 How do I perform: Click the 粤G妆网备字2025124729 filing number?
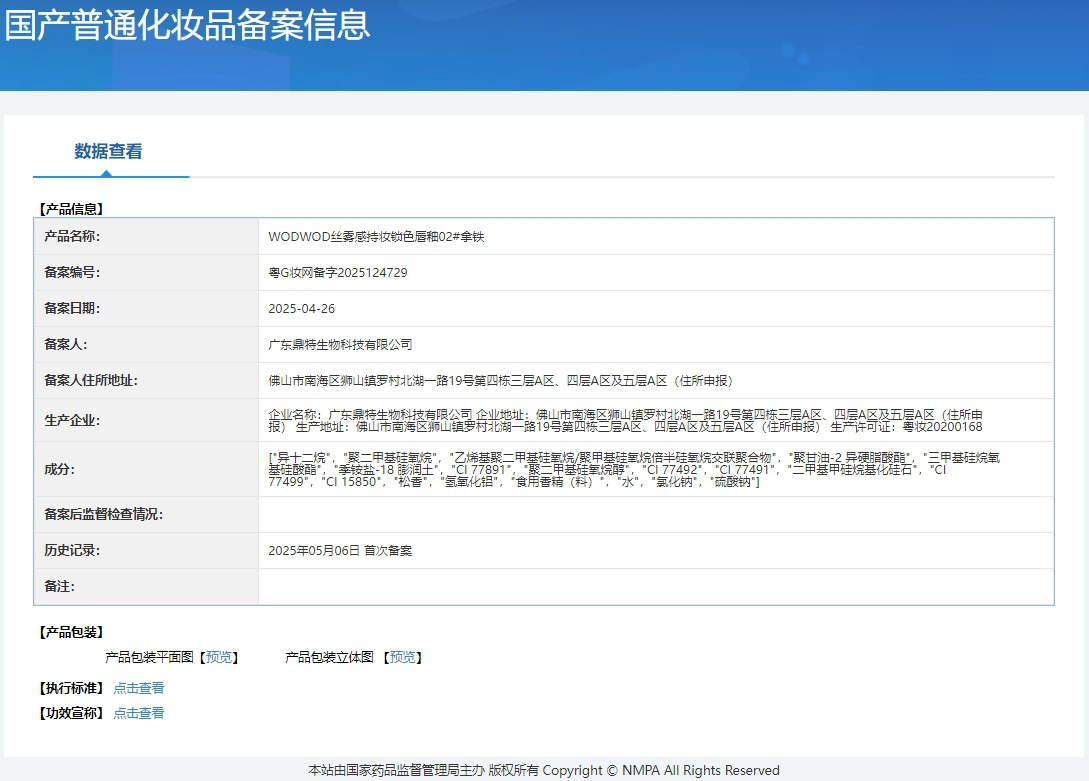338,273
